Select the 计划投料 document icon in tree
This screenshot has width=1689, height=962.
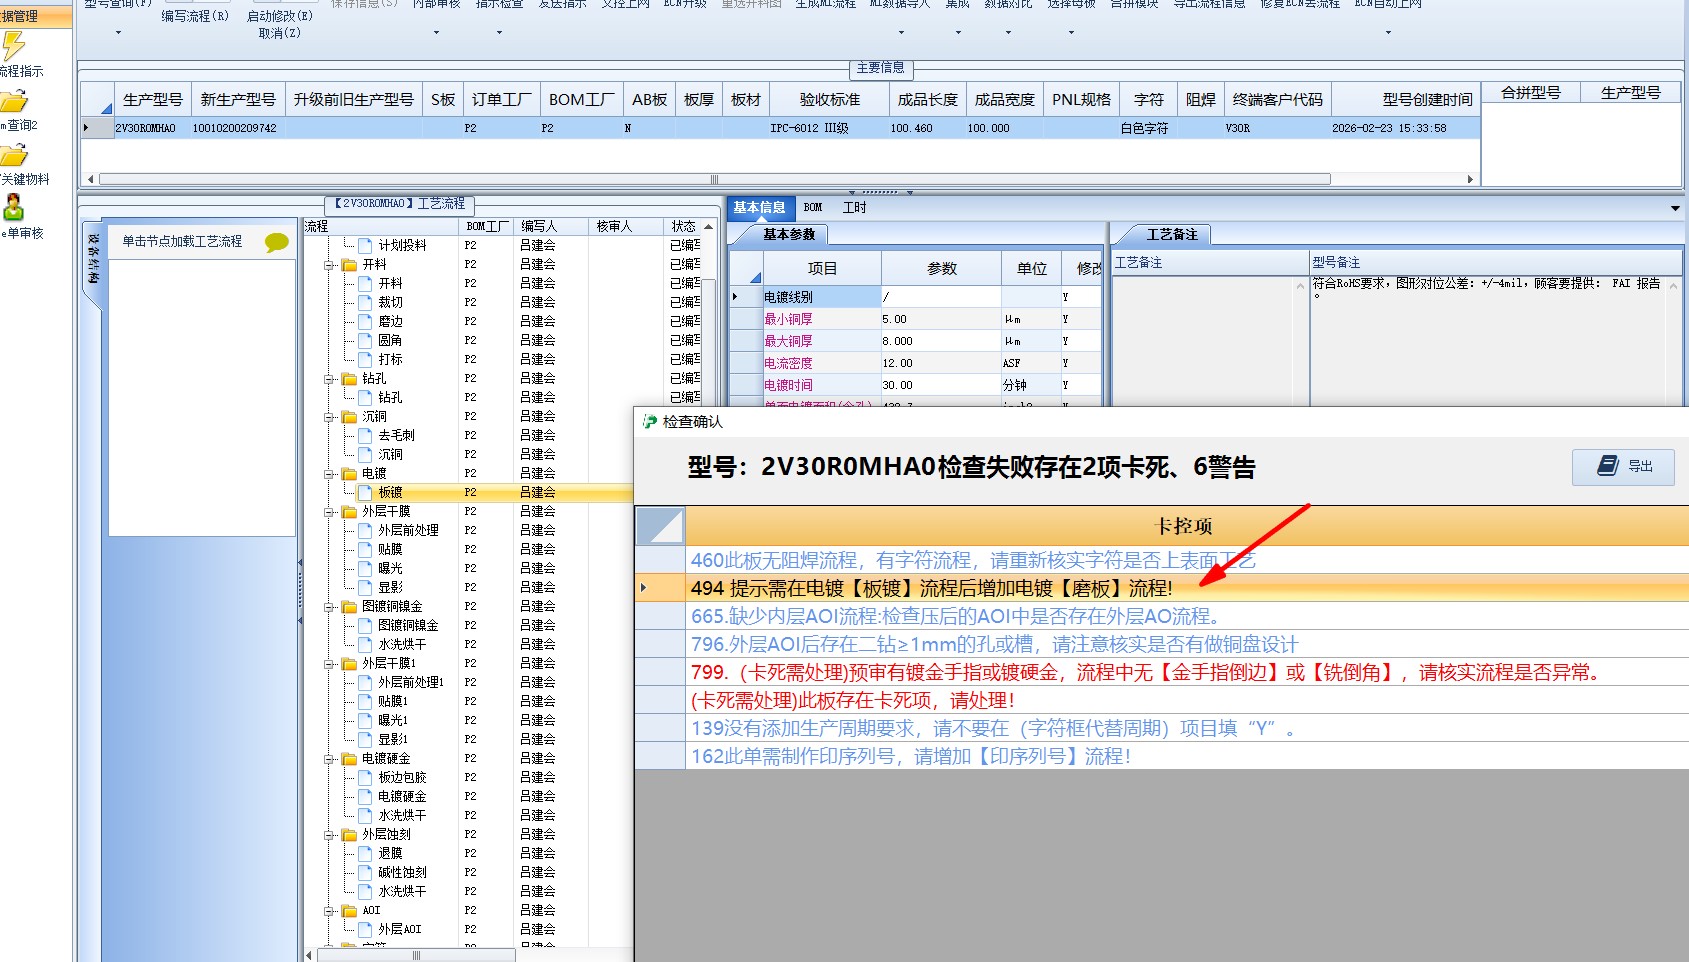click(x=365, y=245)
